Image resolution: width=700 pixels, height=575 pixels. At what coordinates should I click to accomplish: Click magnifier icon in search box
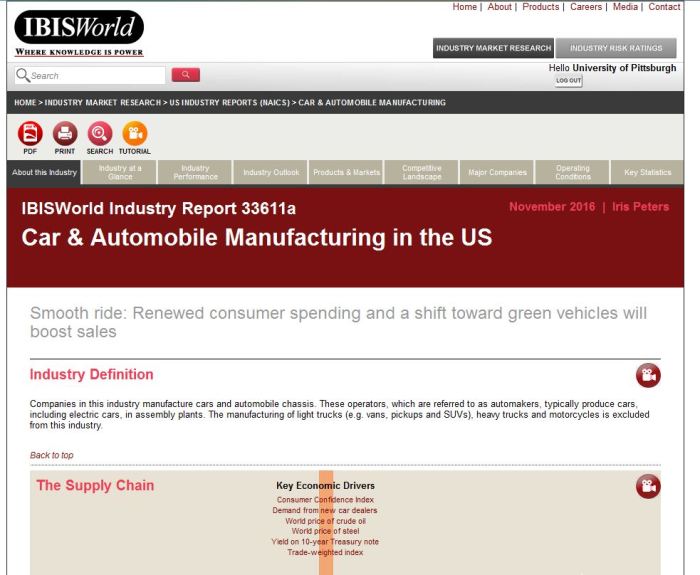pyautogui.click(x=22, y=75)
